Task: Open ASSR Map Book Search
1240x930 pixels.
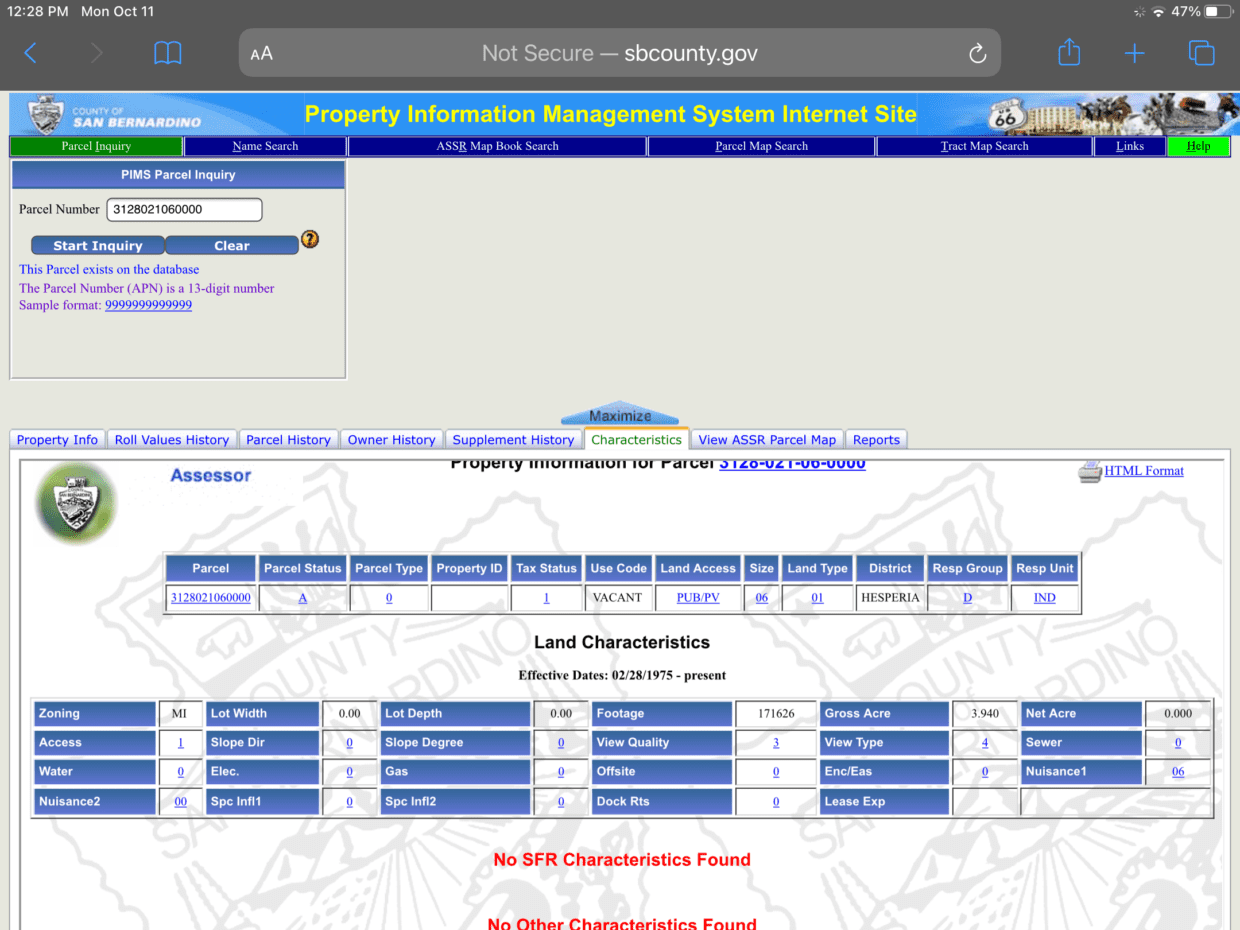Action: point(497,146)
